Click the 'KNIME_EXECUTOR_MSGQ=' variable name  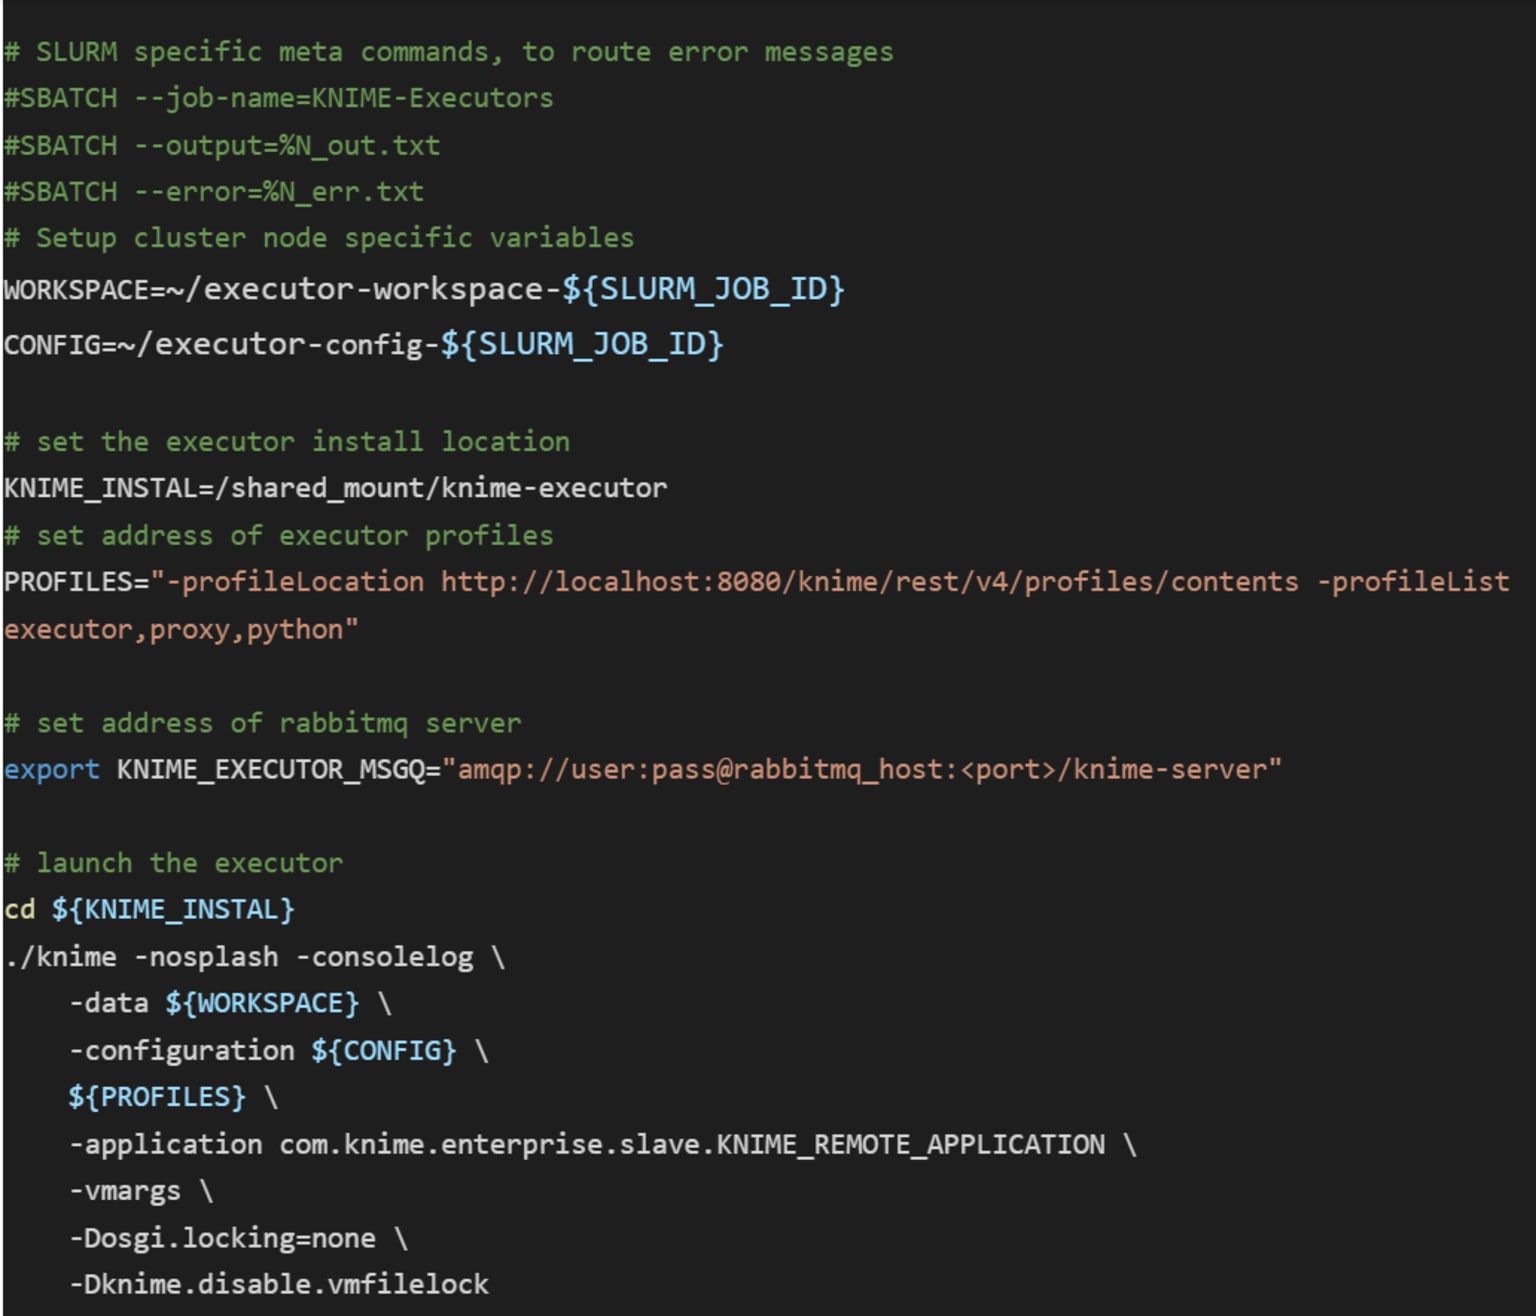click(x=279, y=769)
